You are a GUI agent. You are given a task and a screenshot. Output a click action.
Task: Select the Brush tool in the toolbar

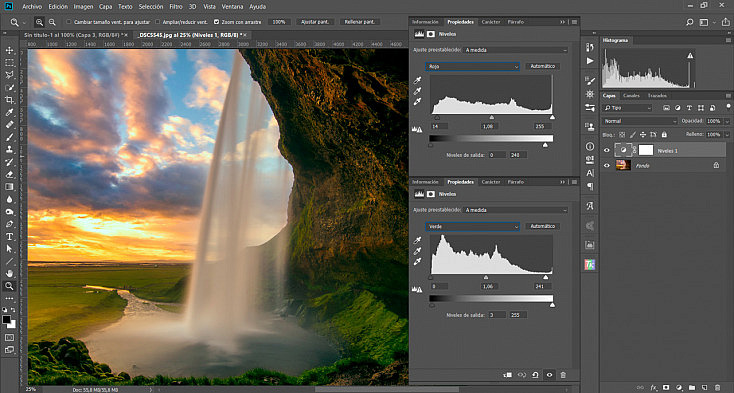pyautogui.click(x=9, y=137)
